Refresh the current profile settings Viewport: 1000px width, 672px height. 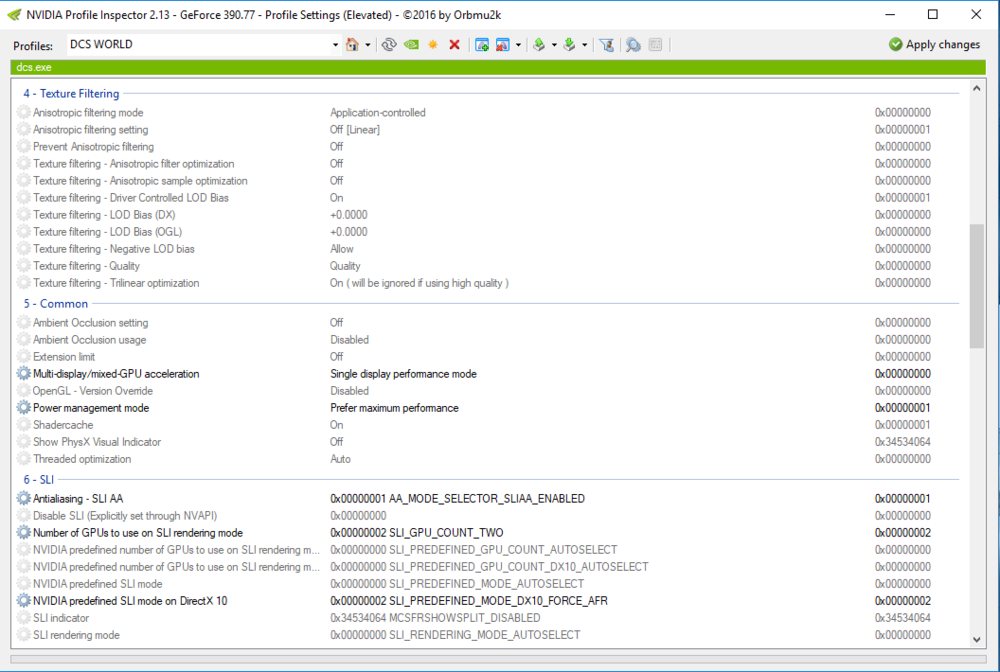[x=389, y=45]
